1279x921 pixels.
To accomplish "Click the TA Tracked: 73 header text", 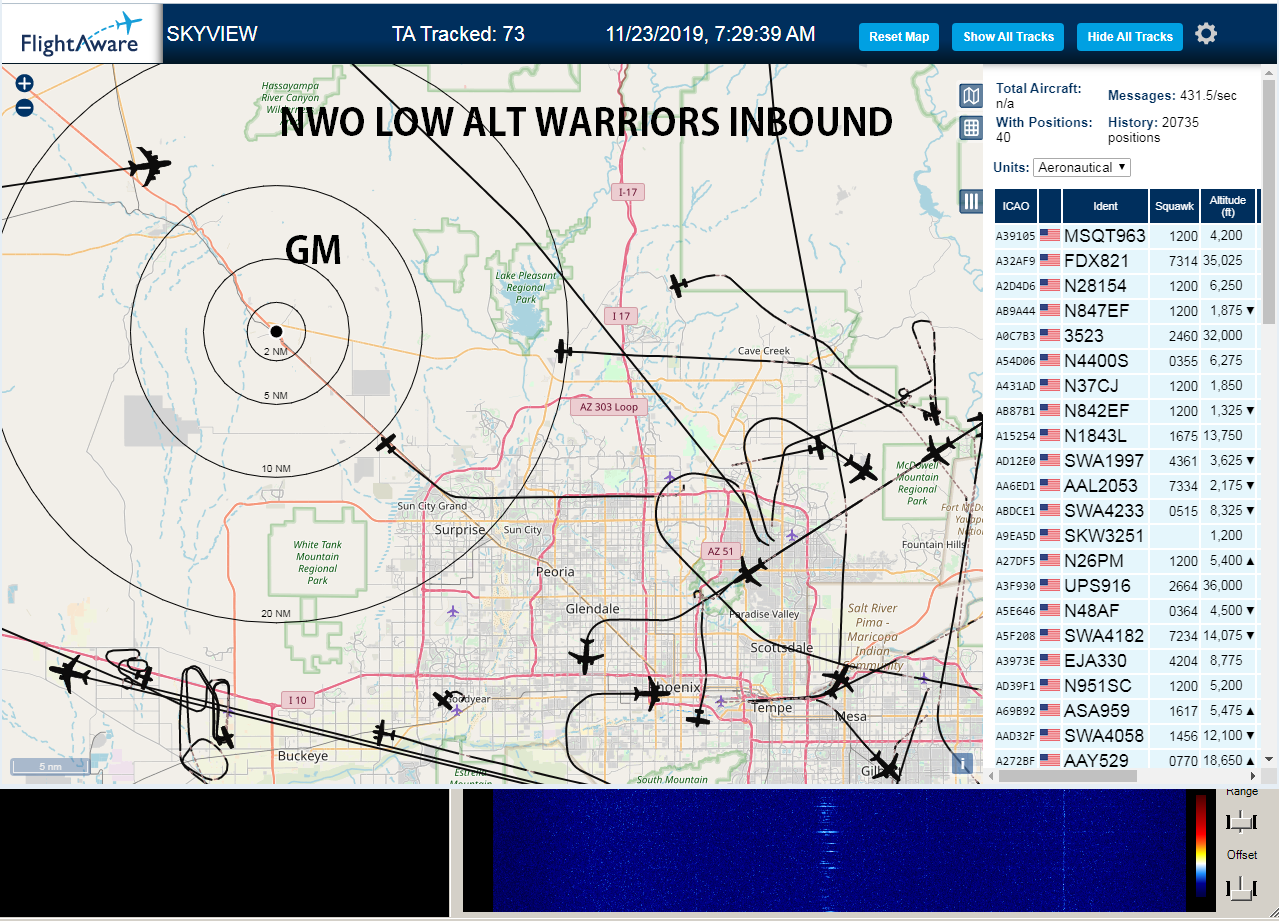I will [458, 34].
